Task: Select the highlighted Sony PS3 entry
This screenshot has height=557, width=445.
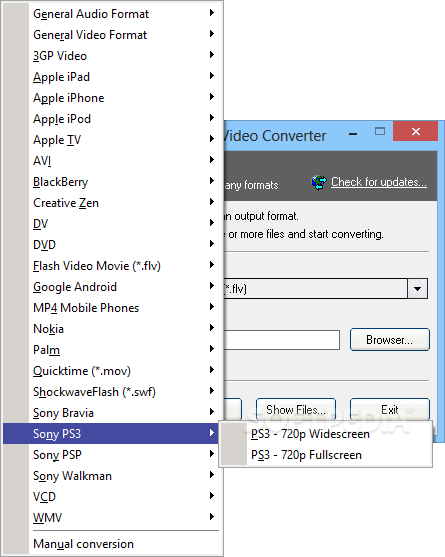Action: pos(112,433)
